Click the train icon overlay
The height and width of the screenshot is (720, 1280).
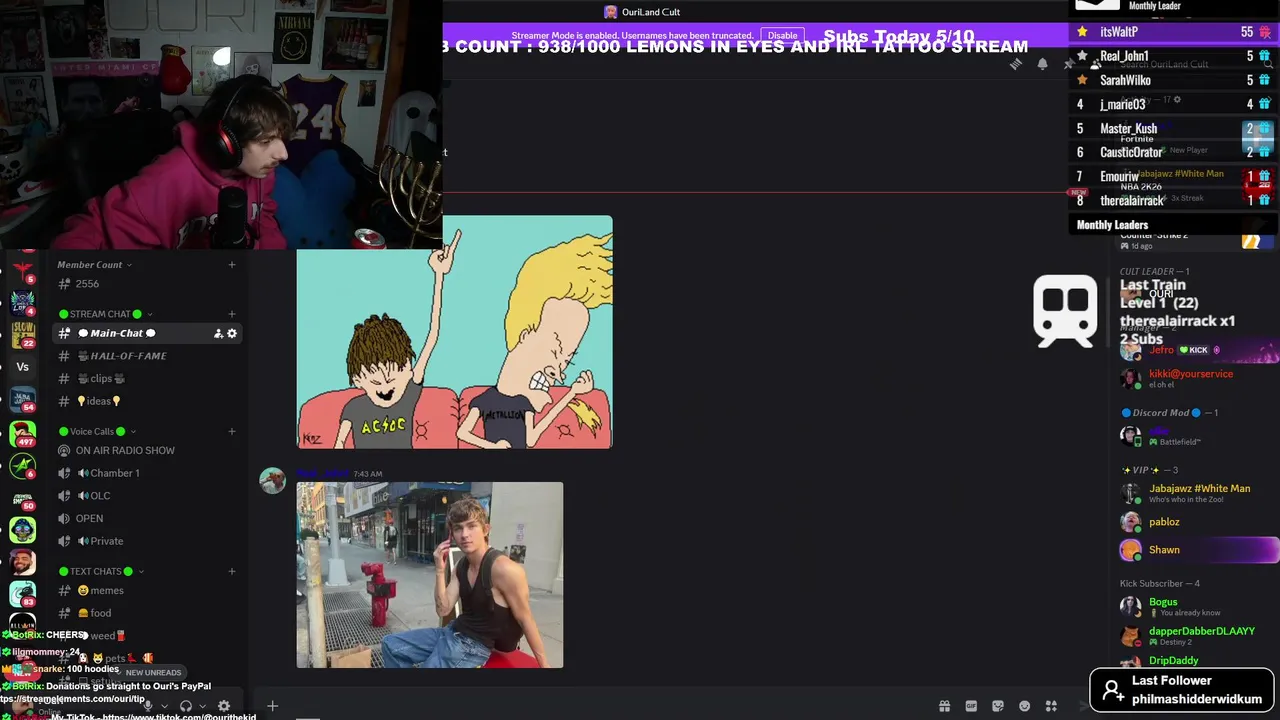coord(1065,311)
